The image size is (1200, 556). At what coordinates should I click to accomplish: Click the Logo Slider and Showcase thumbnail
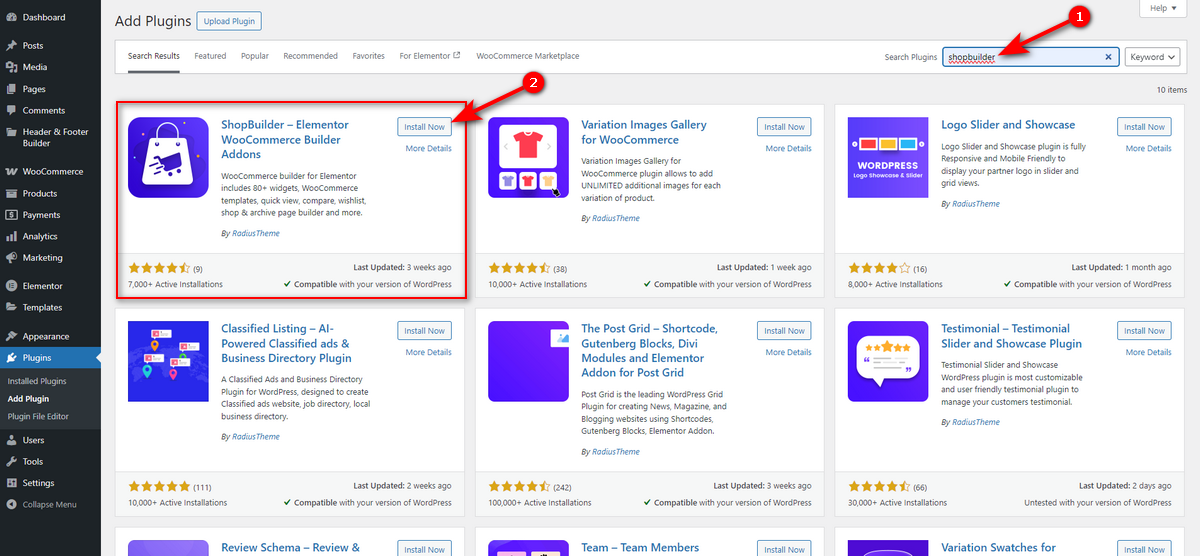point(888,158)
